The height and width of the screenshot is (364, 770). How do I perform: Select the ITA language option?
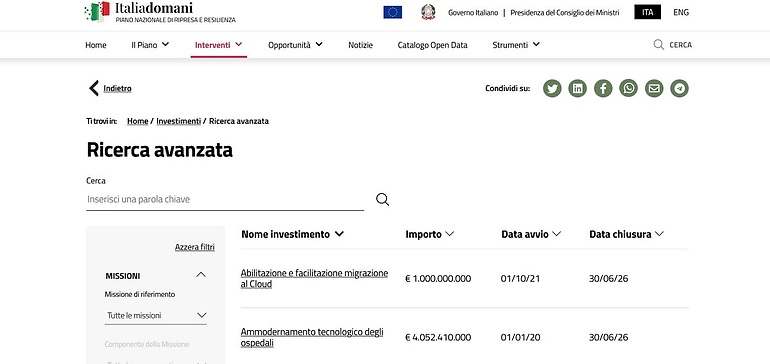pyautogui.click(x=647, y=12)
